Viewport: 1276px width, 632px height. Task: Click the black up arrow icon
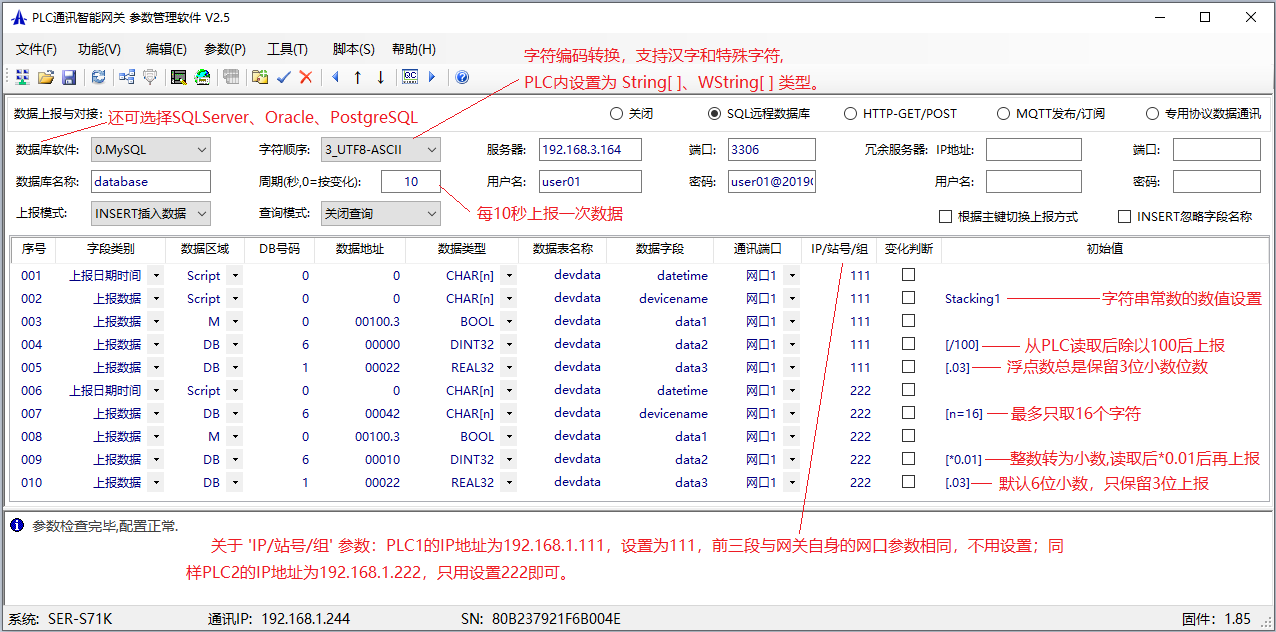[x=357, y=77]
